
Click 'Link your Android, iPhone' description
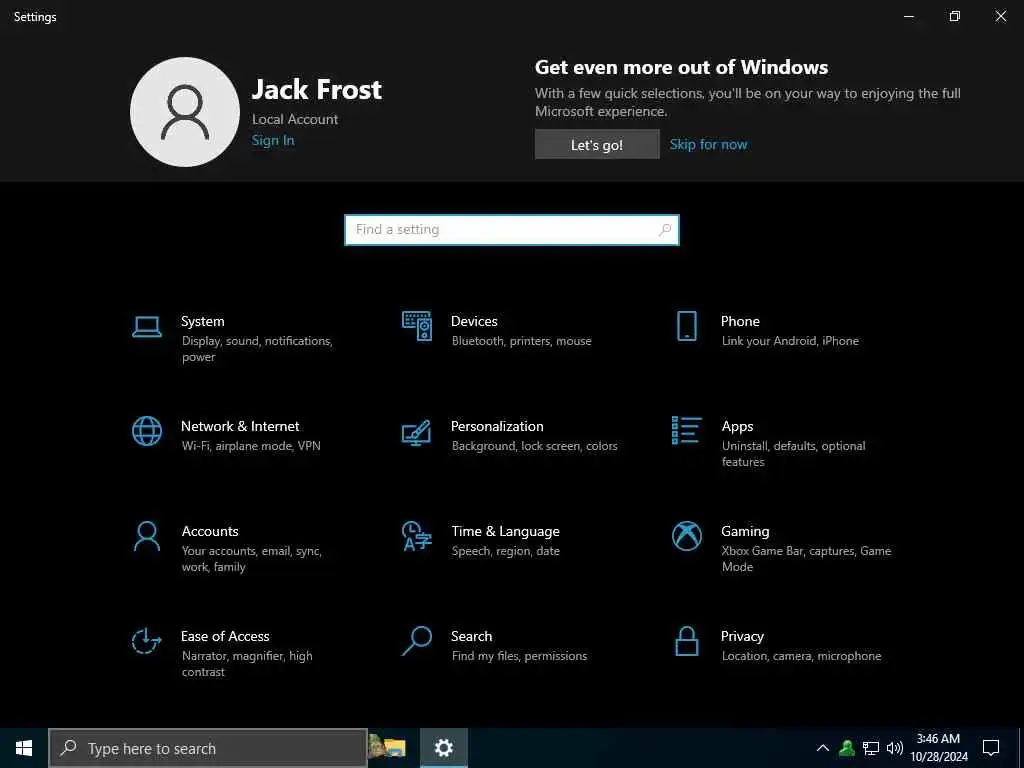(x=790, y=341)
